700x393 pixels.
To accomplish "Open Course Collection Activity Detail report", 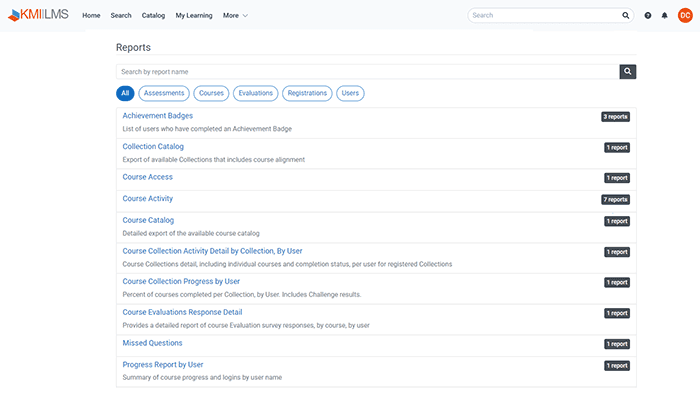I will (212, 251).
